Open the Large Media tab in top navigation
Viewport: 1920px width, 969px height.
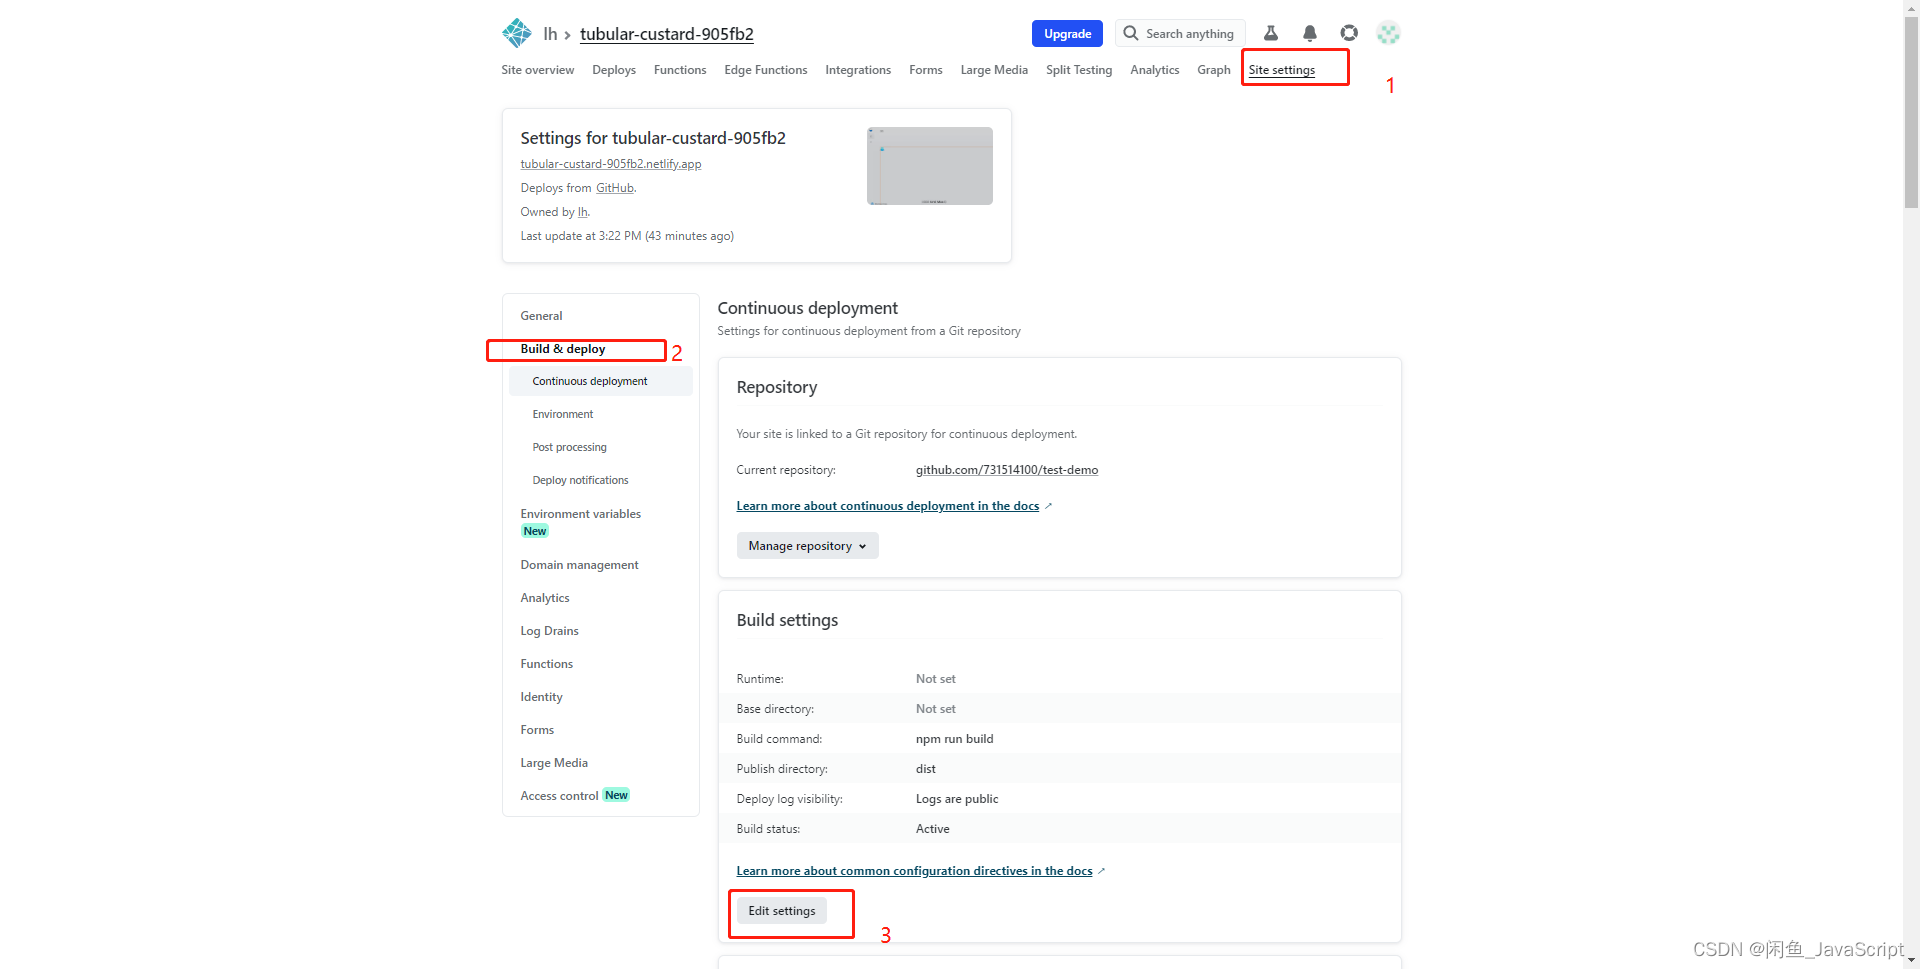(x=994, y=70)
